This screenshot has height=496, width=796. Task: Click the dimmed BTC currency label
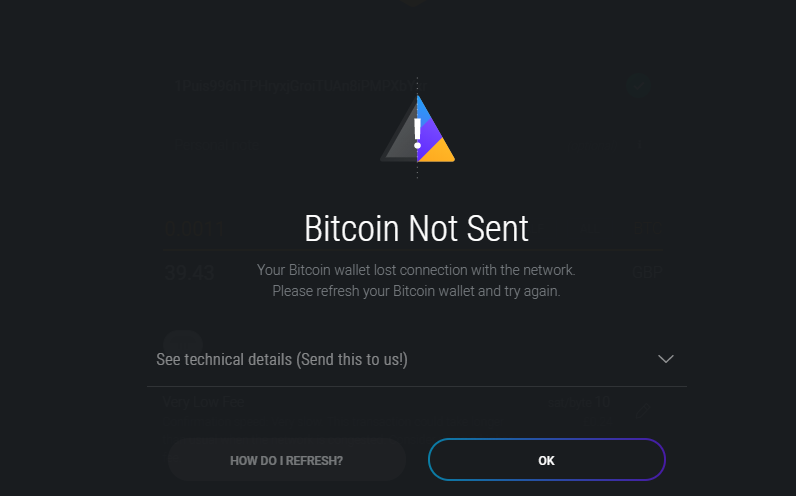pos(645,229)
